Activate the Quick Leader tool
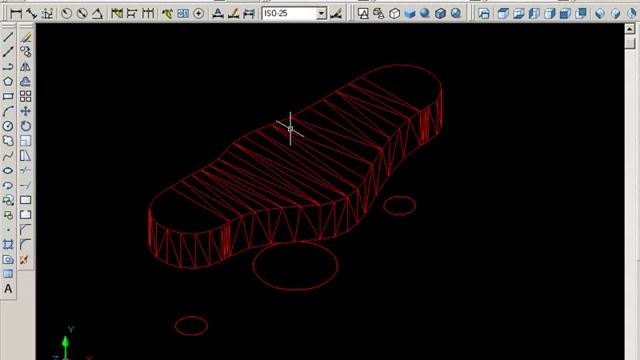The image size is (640, 360). 167,13
